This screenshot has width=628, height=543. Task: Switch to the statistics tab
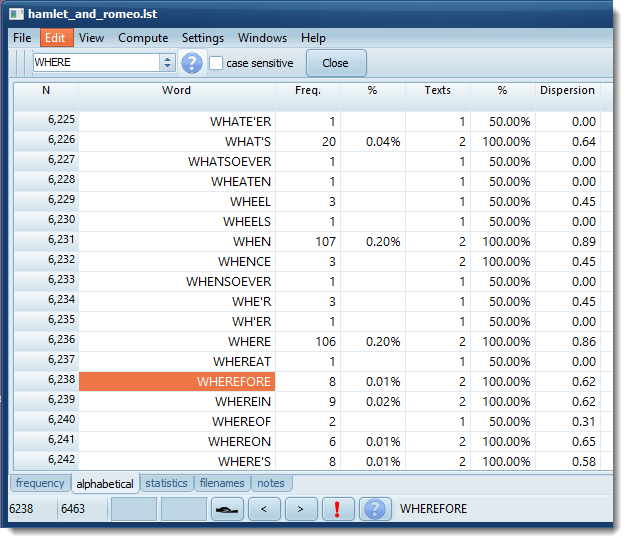point(166,483)
